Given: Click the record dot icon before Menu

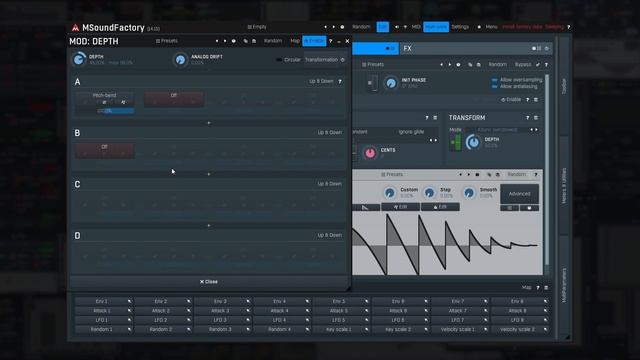Looking at the screenshot, I should (x=479, y=27).
